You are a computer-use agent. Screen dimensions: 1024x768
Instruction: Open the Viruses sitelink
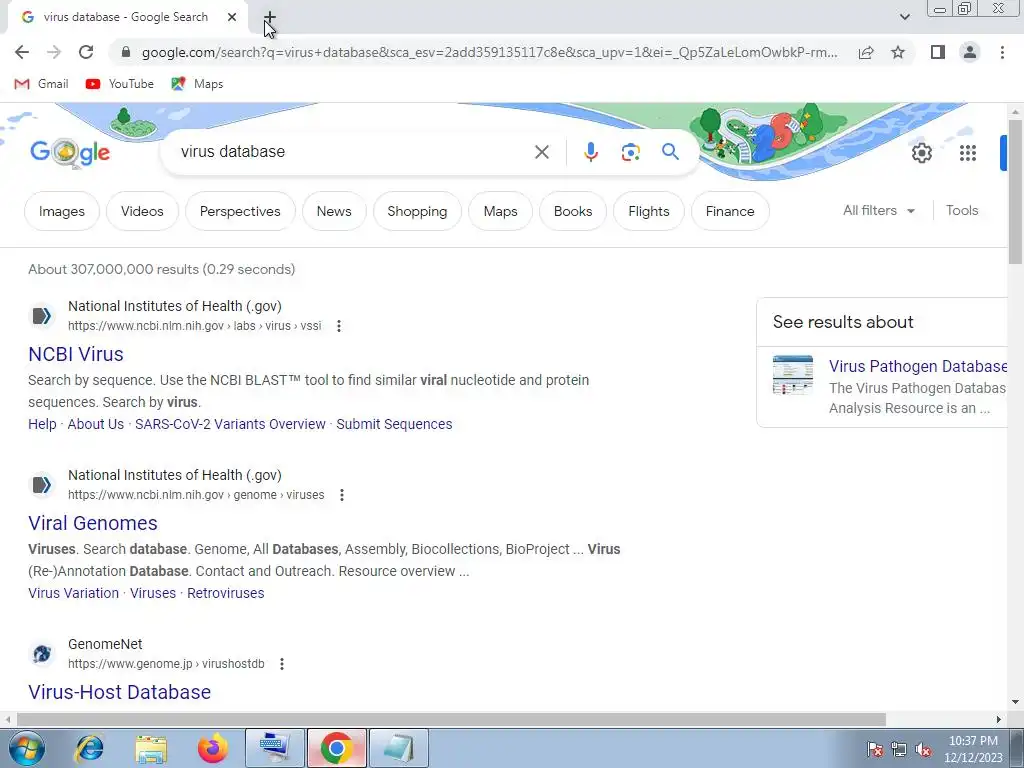coord(153,593)
